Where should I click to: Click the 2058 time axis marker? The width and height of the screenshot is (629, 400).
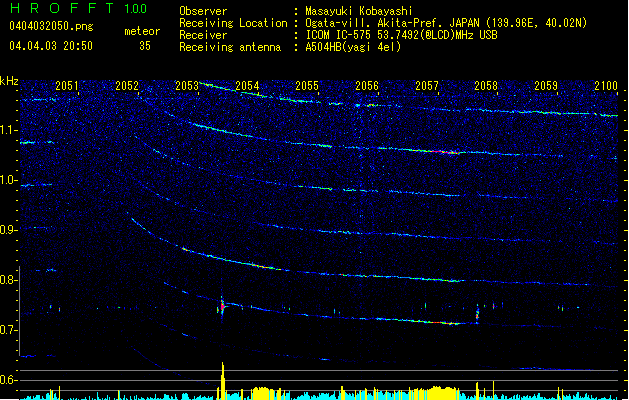486,86
